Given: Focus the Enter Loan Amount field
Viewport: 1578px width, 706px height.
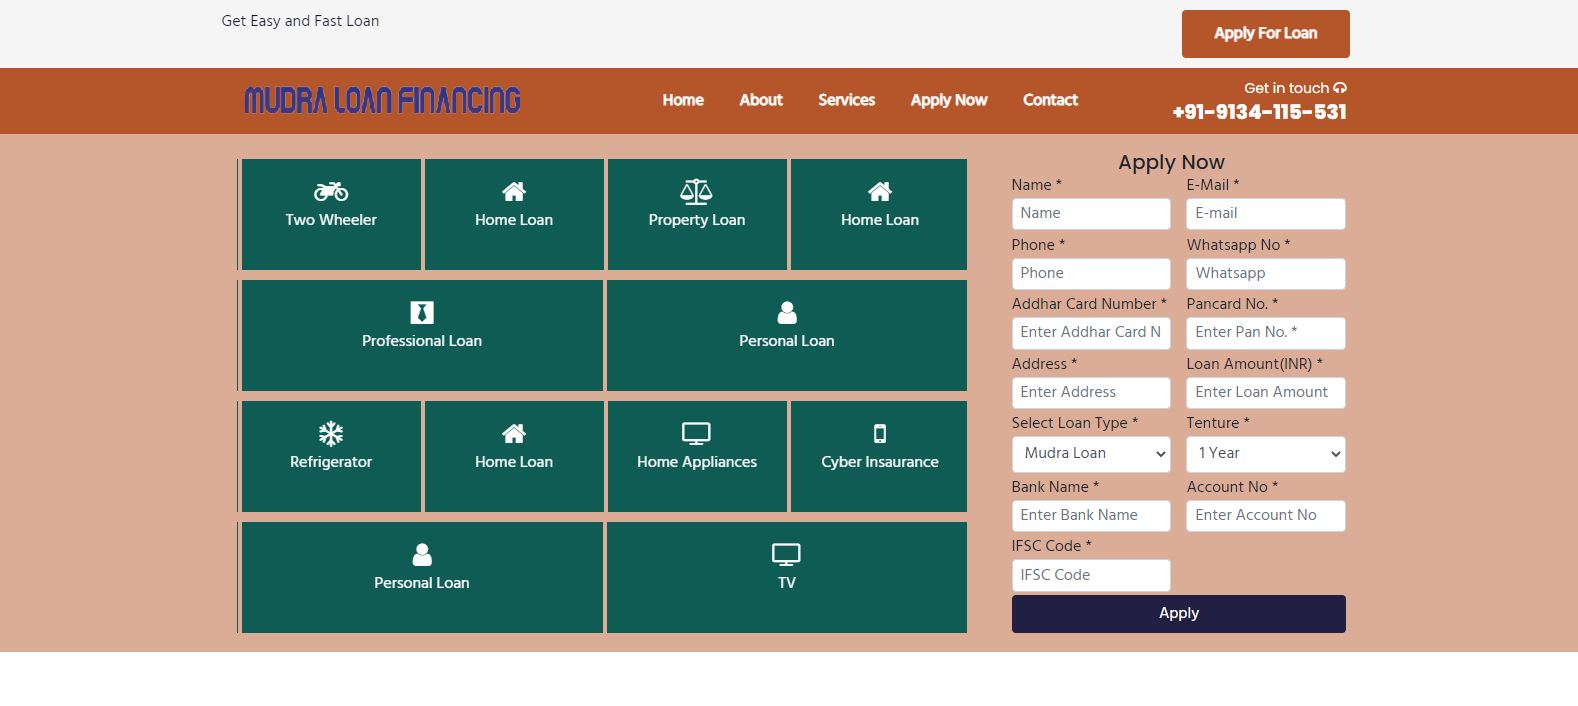Looking at the screenshot, I should pos(1265,393).
